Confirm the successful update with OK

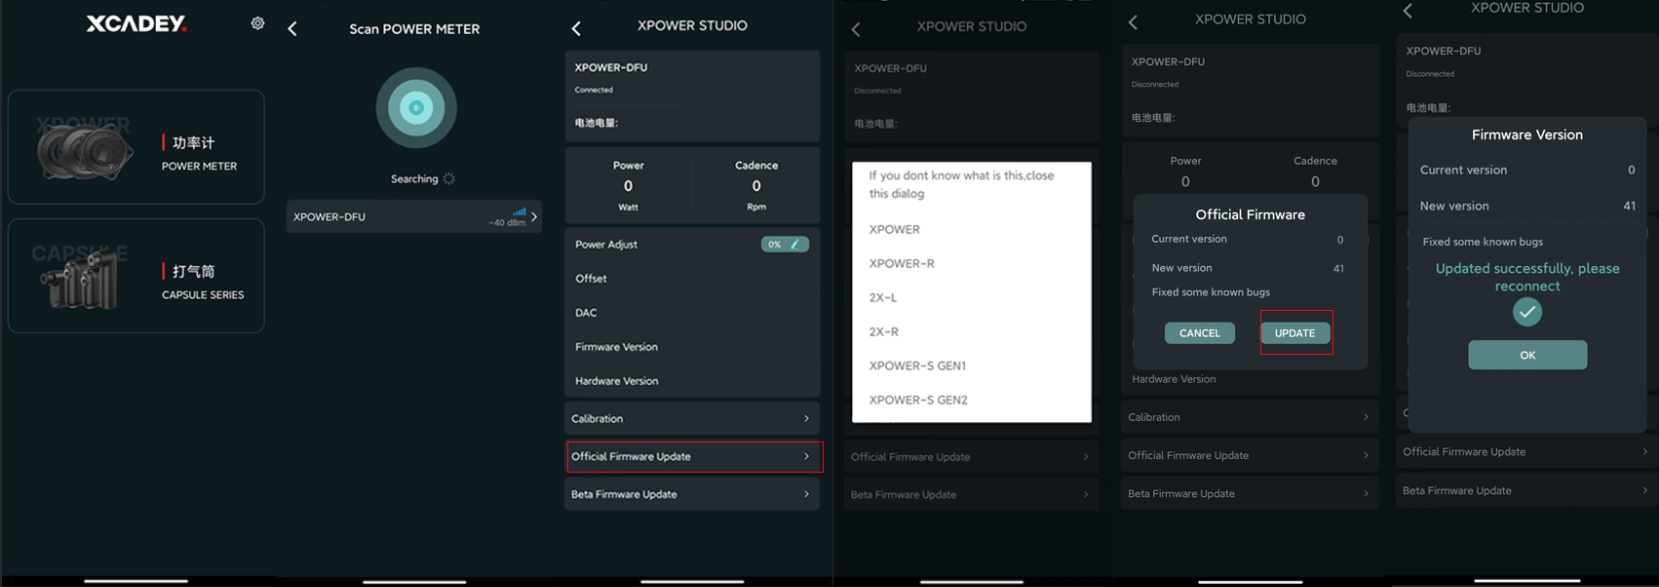1527,355
